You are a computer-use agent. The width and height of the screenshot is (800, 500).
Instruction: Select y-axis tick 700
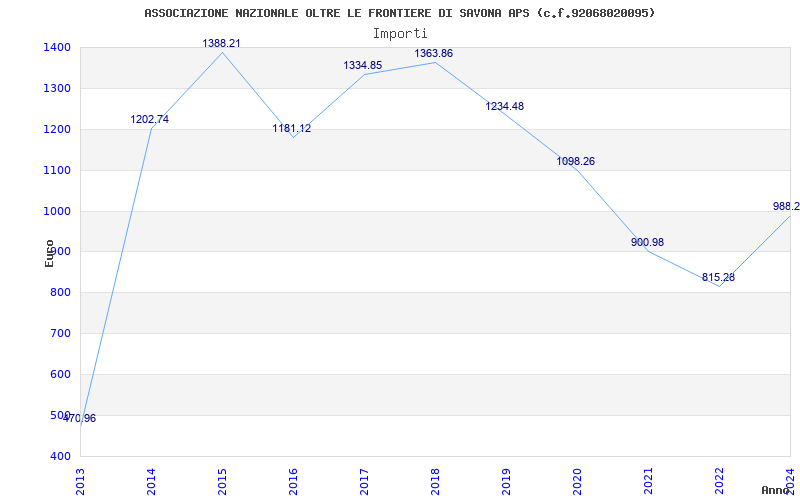61,334
